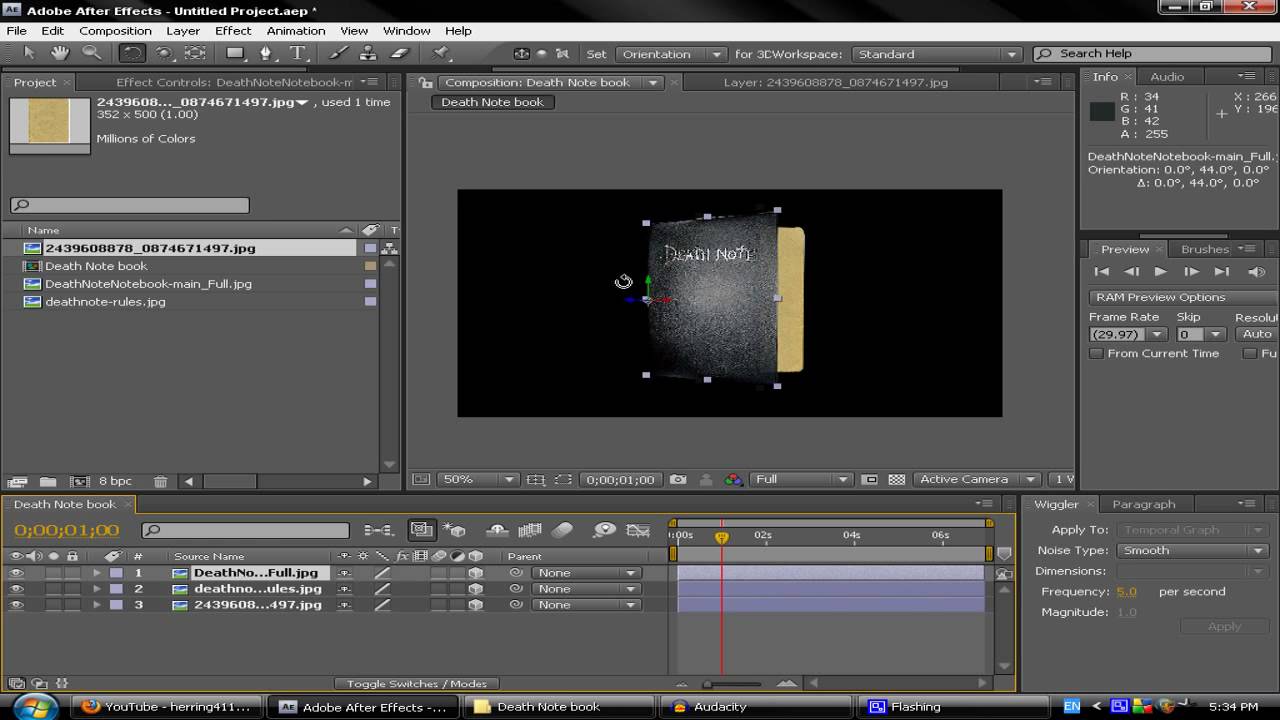Hide layer 1 DeathNo...Full.jpg with its eye
The image size is (1280, 720).
16,573
